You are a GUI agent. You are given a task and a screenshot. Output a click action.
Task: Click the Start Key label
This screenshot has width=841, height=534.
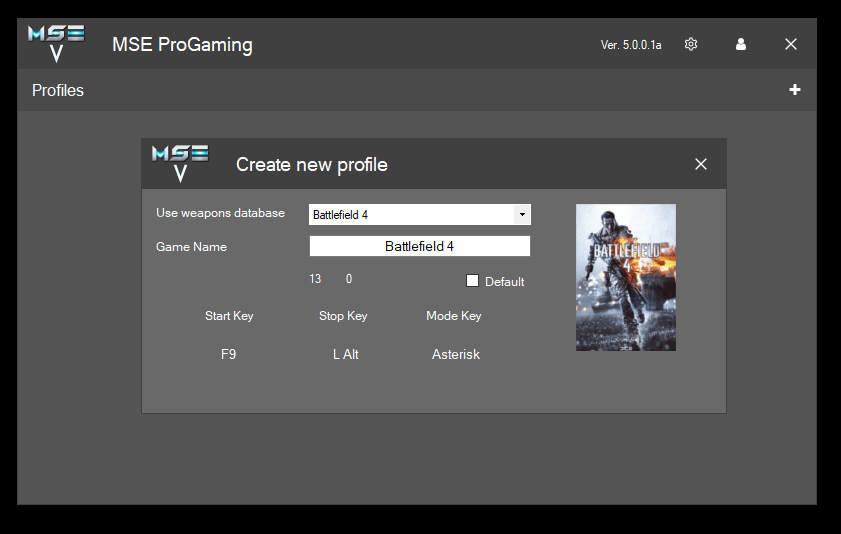click(x=229, y=316)
